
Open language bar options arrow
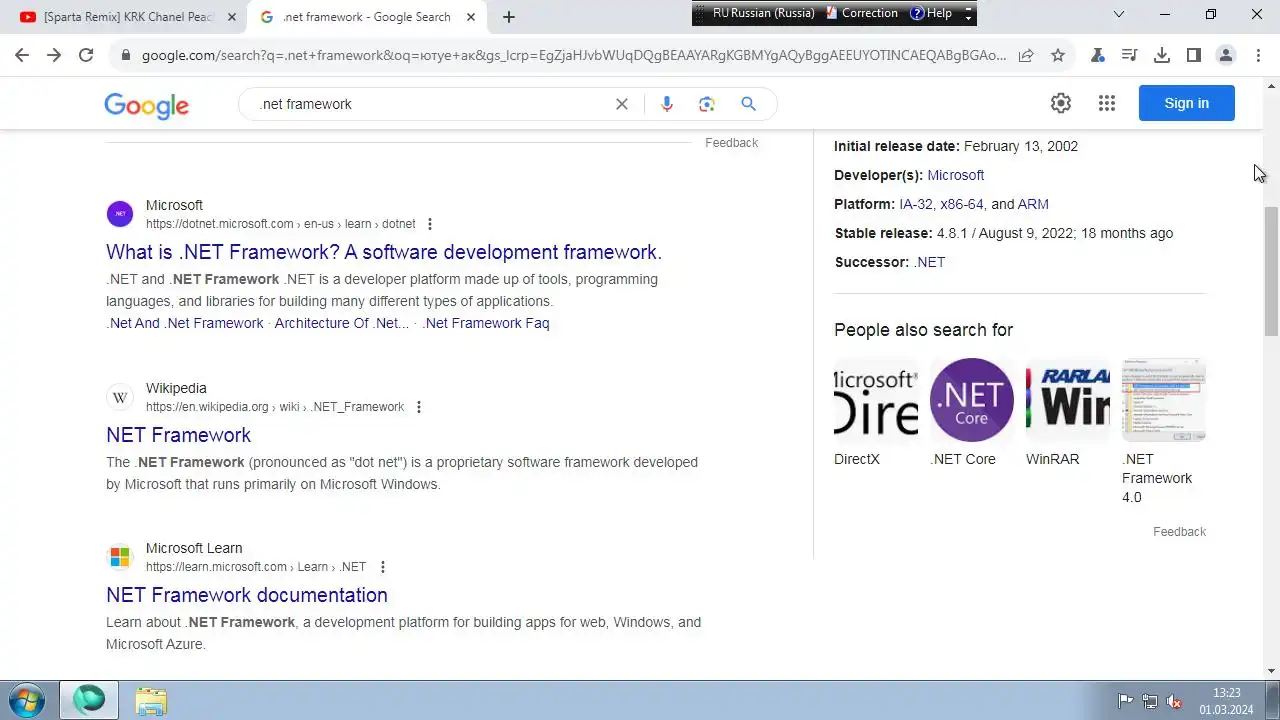point(967,14)
